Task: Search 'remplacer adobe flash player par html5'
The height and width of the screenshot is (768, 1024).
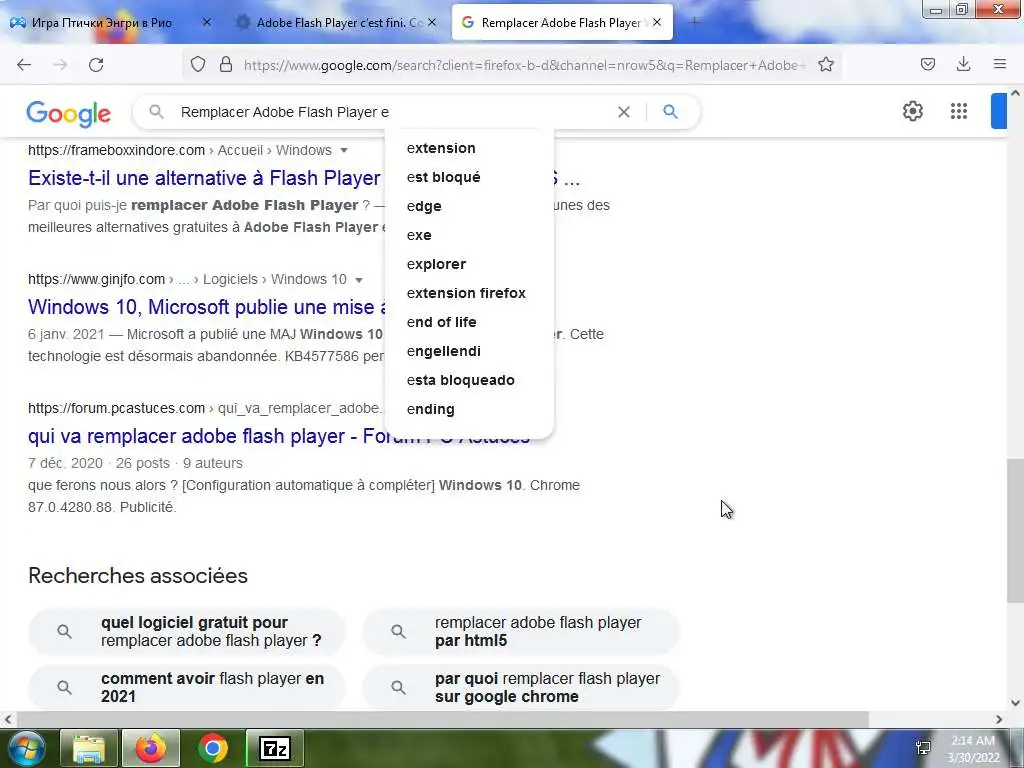Action: [x=521, y=632]
